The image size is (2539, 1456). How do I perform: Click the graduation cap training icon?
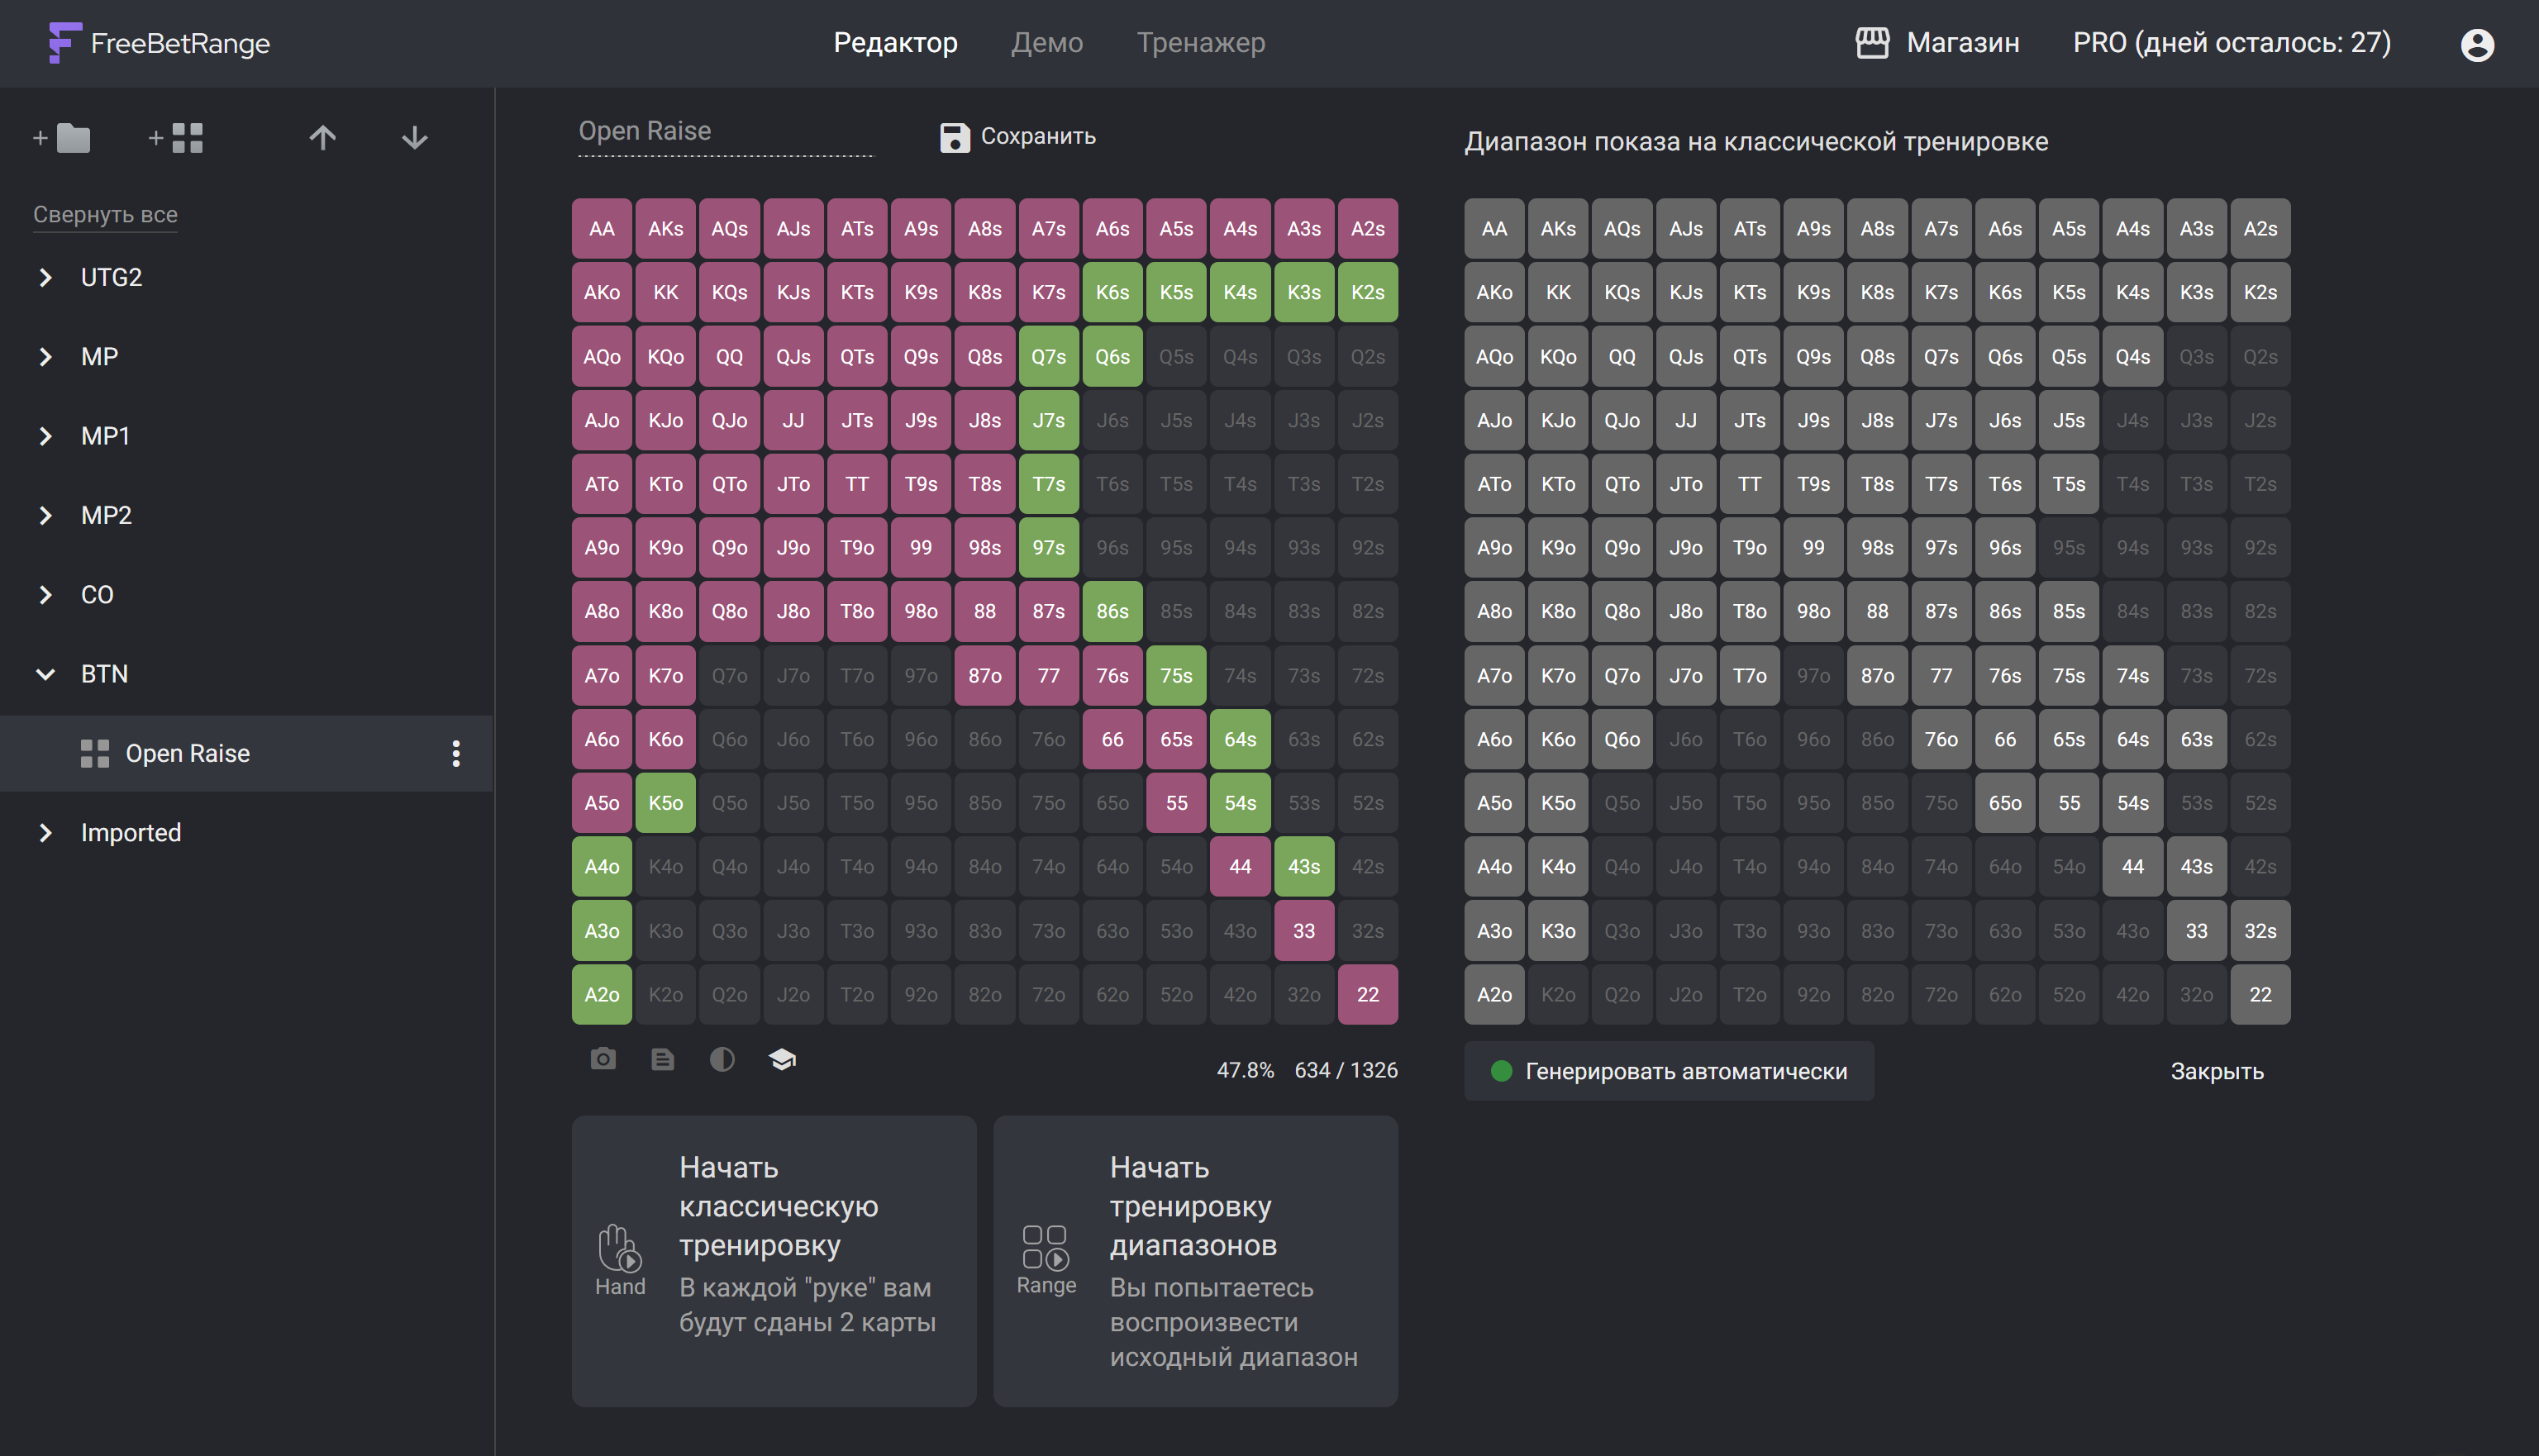click(782, 1059)
